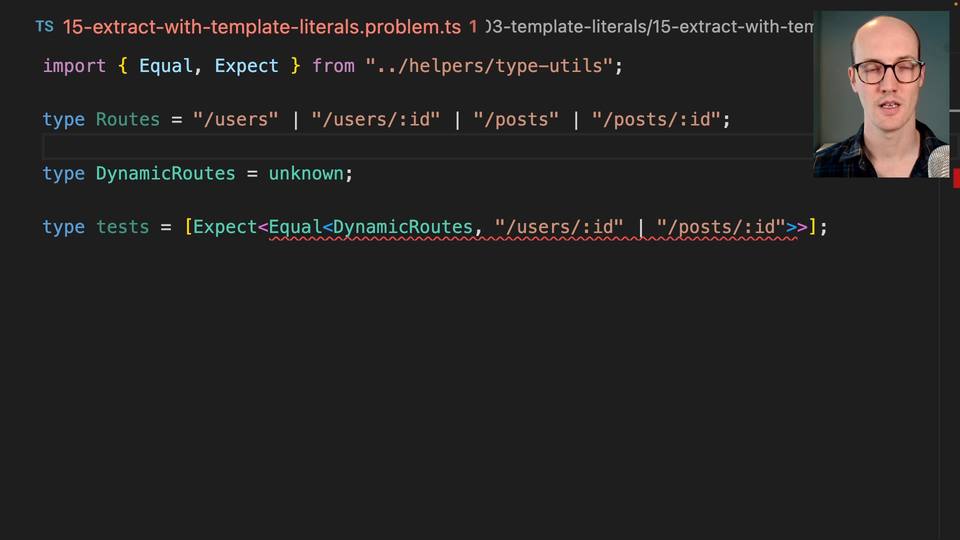960x540 pixels.
Task: Click DynamicRoutes in the type declaration
Action: click(165, 174)
